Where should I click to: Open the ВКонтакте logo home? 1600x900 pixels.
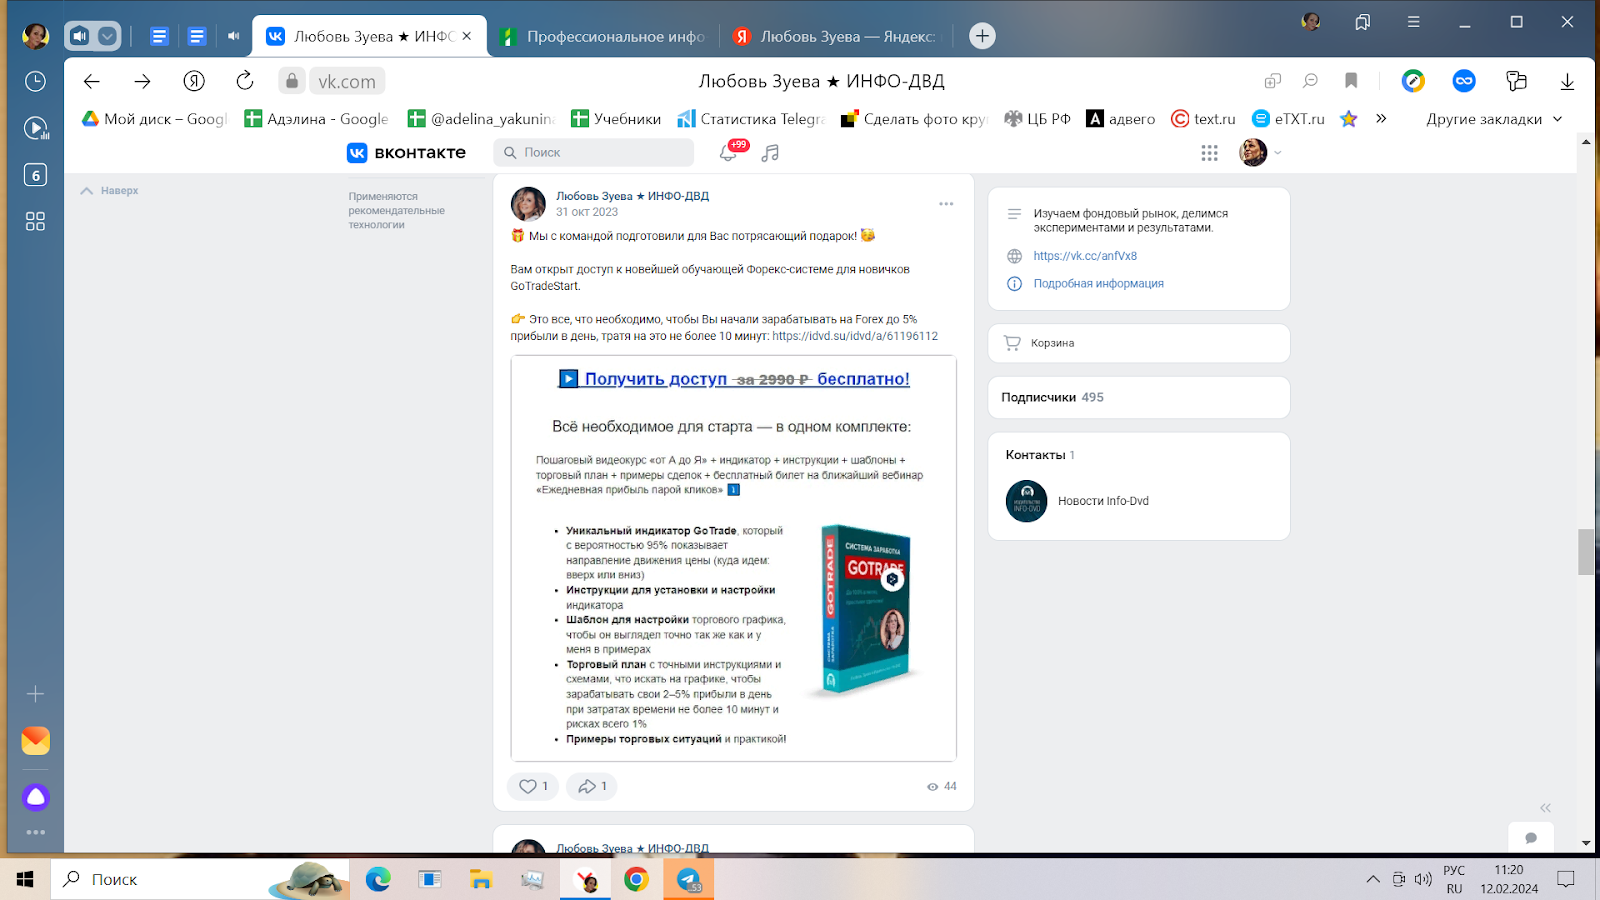coord(406,152)
